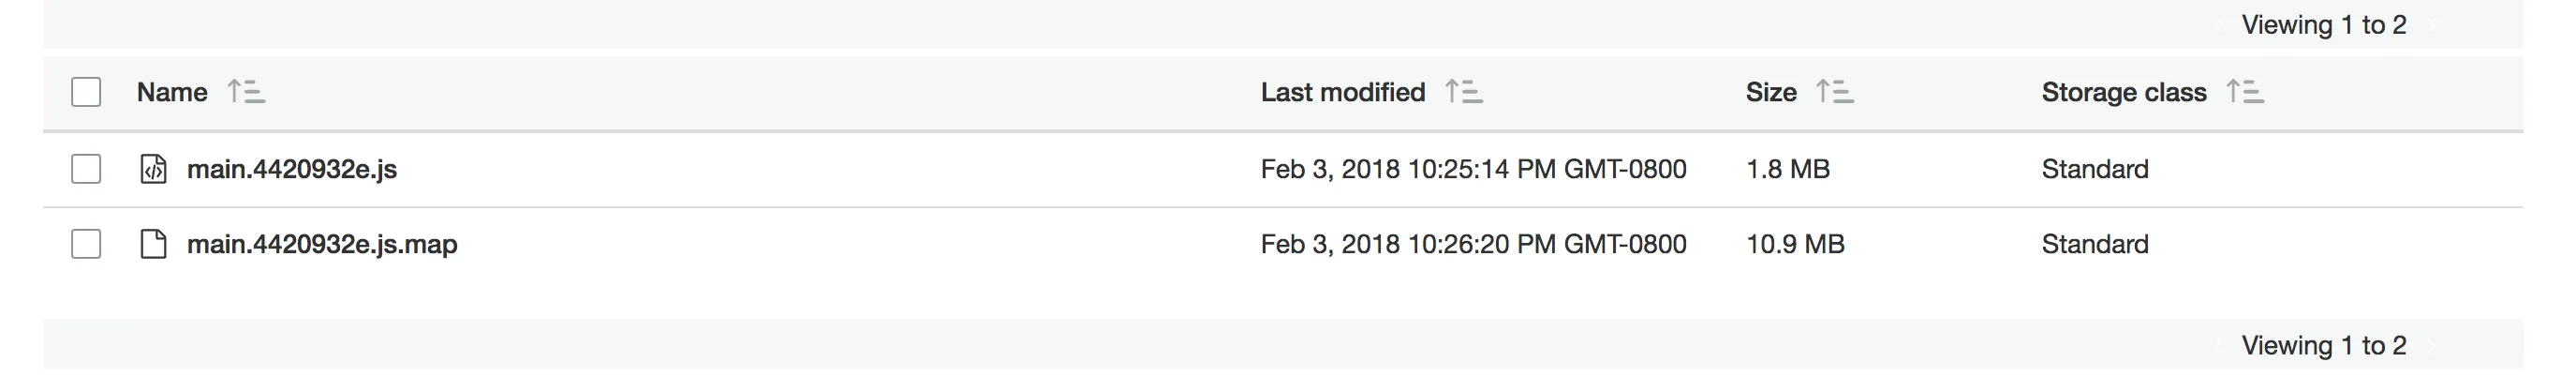Viewport: 2576px width, 377px height.
Task: Click the Last modified column header label
Action: point(1342,92)
